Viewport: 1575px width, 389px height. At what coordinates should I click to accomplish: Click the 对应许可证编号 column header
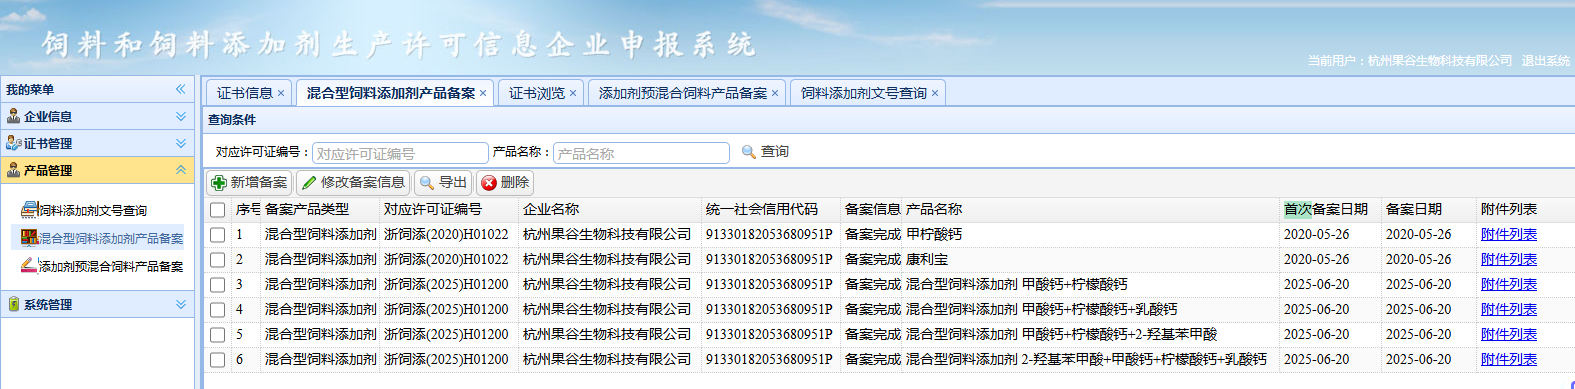(449, 210)
